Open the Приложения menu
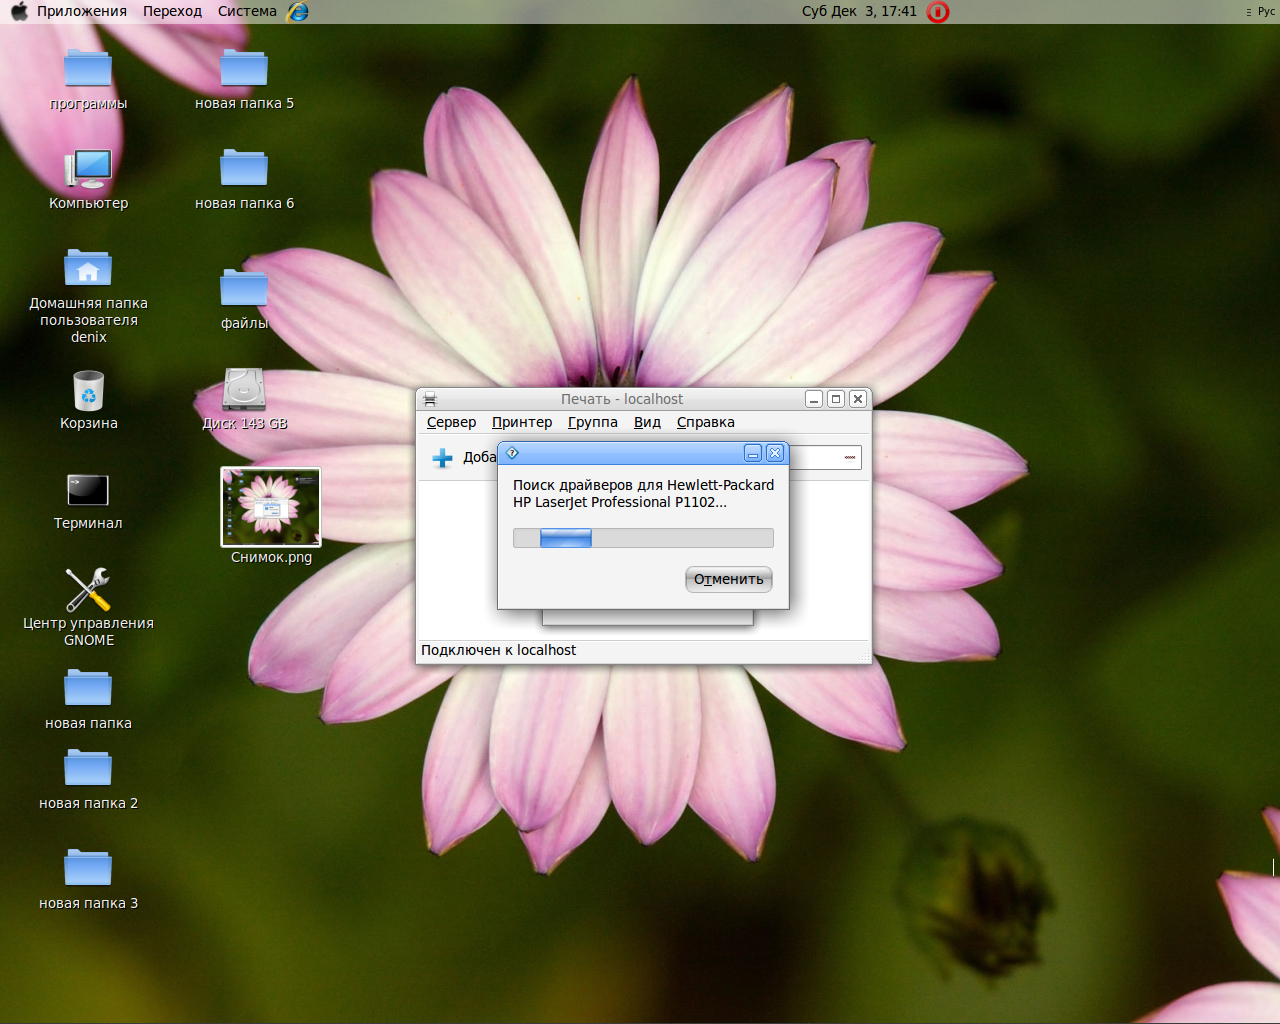The image size is (1280, 1024). point(82,12)
